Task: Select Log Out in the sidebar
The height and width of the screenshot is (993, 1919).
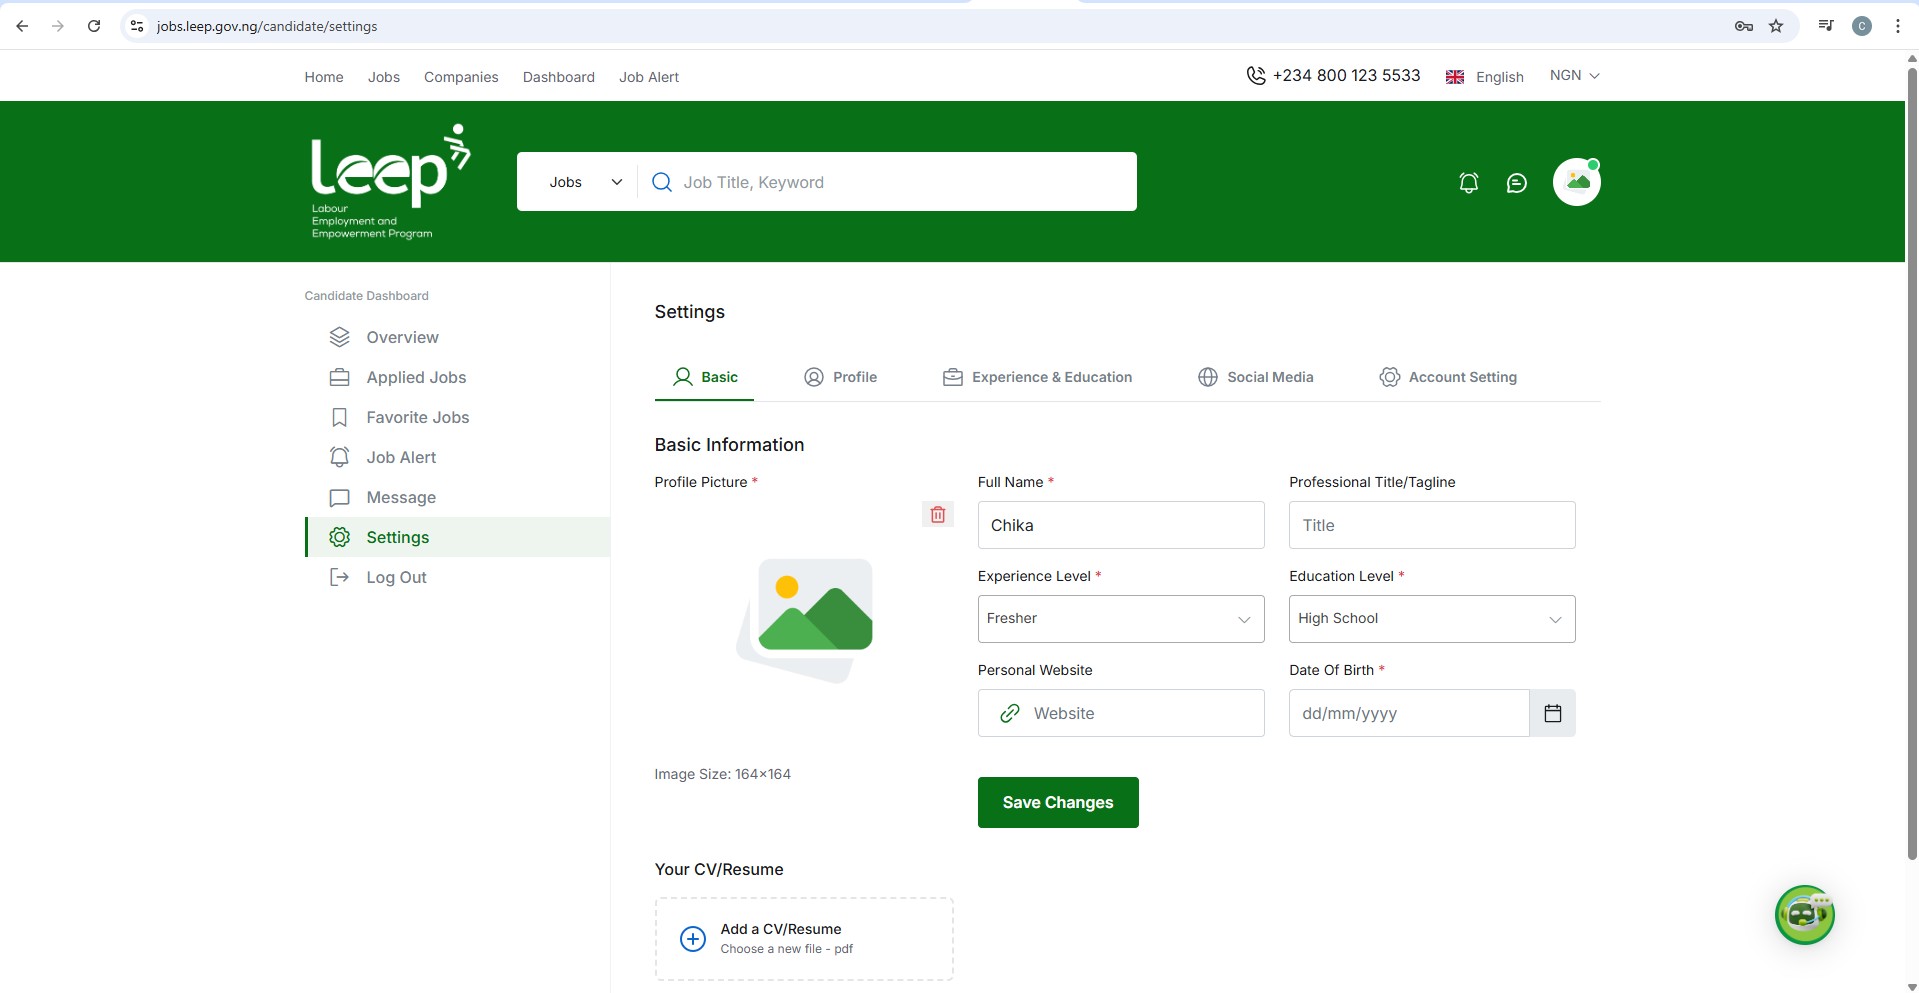Action: [x=396, y=577]
